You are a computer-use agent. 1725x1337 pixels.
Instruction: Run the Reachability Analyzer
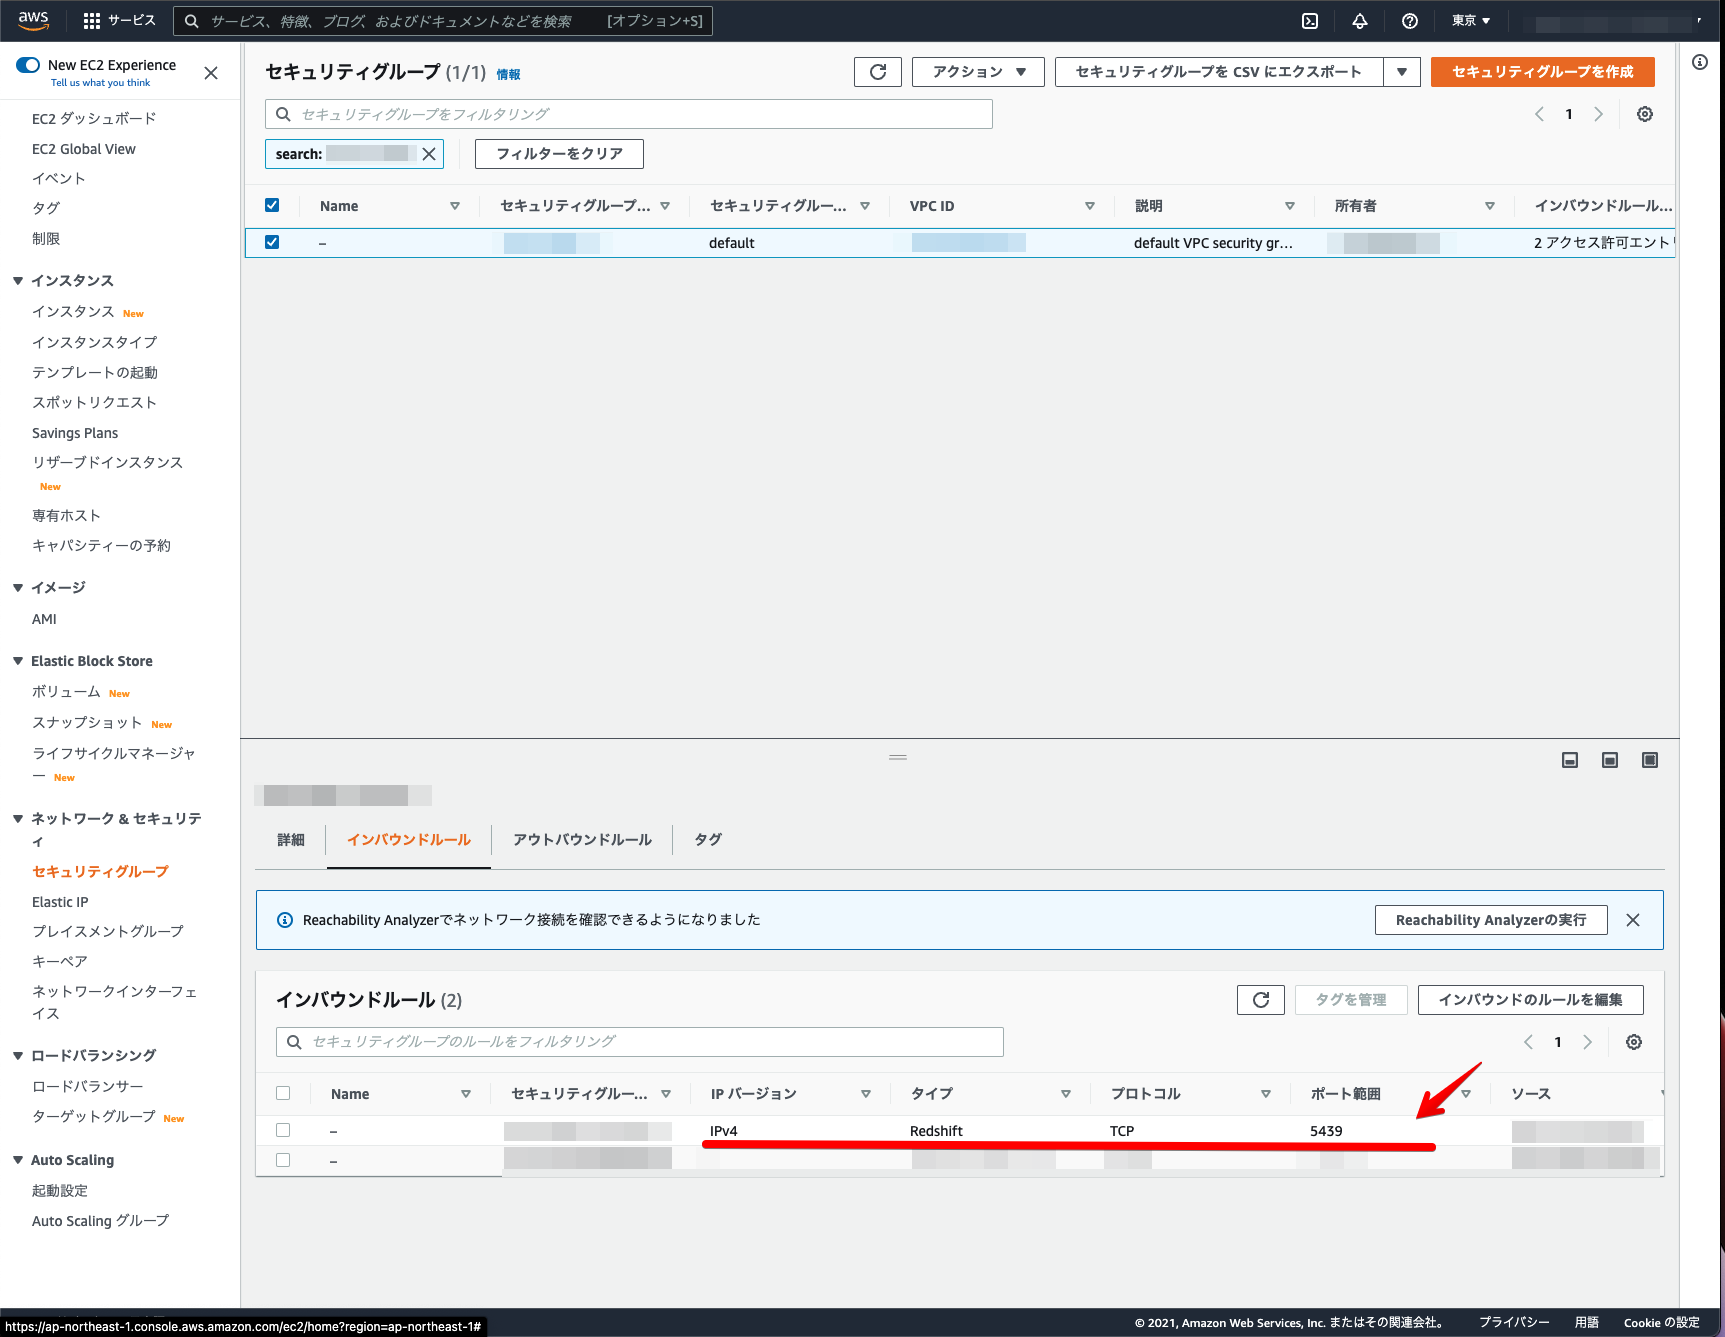click(1490, 919)
